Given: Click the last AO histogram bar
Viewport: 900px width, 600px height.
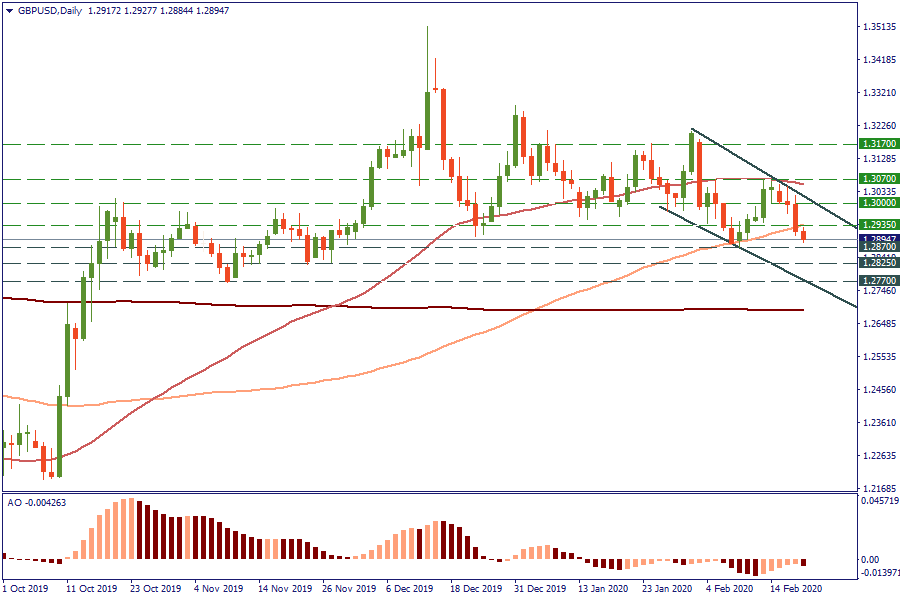Looking at the screenshot, I should 804,563.
